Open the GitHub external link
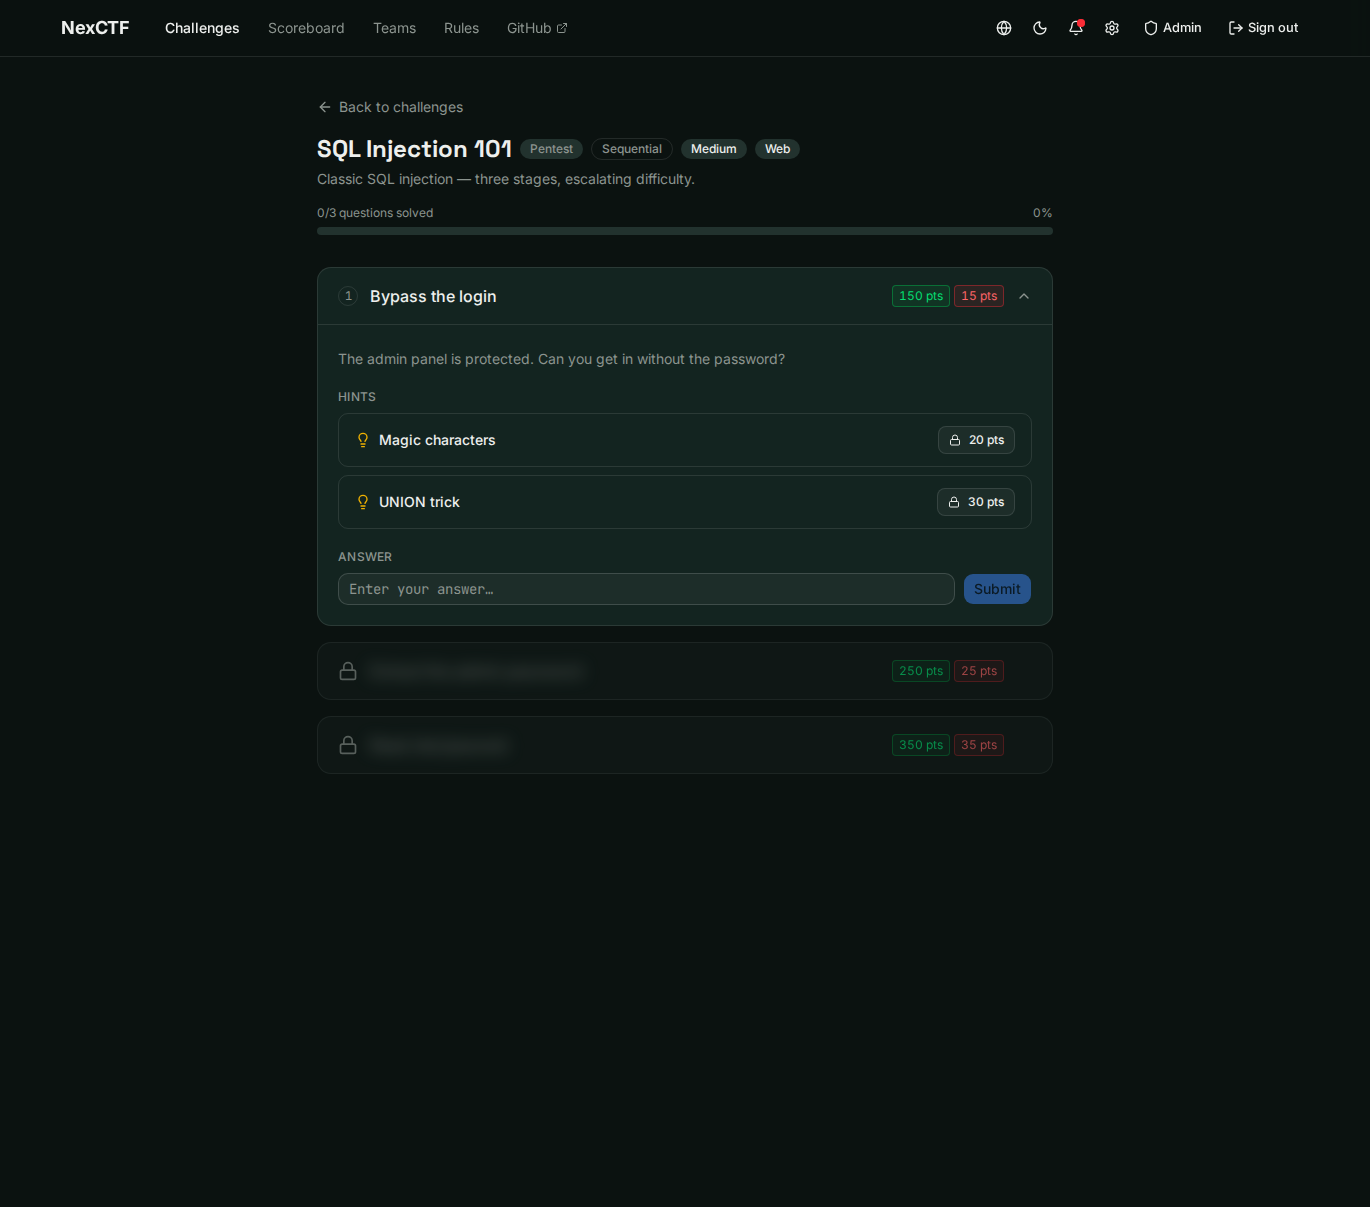Screen dimensions: 1370x1207 click(537, 28)
